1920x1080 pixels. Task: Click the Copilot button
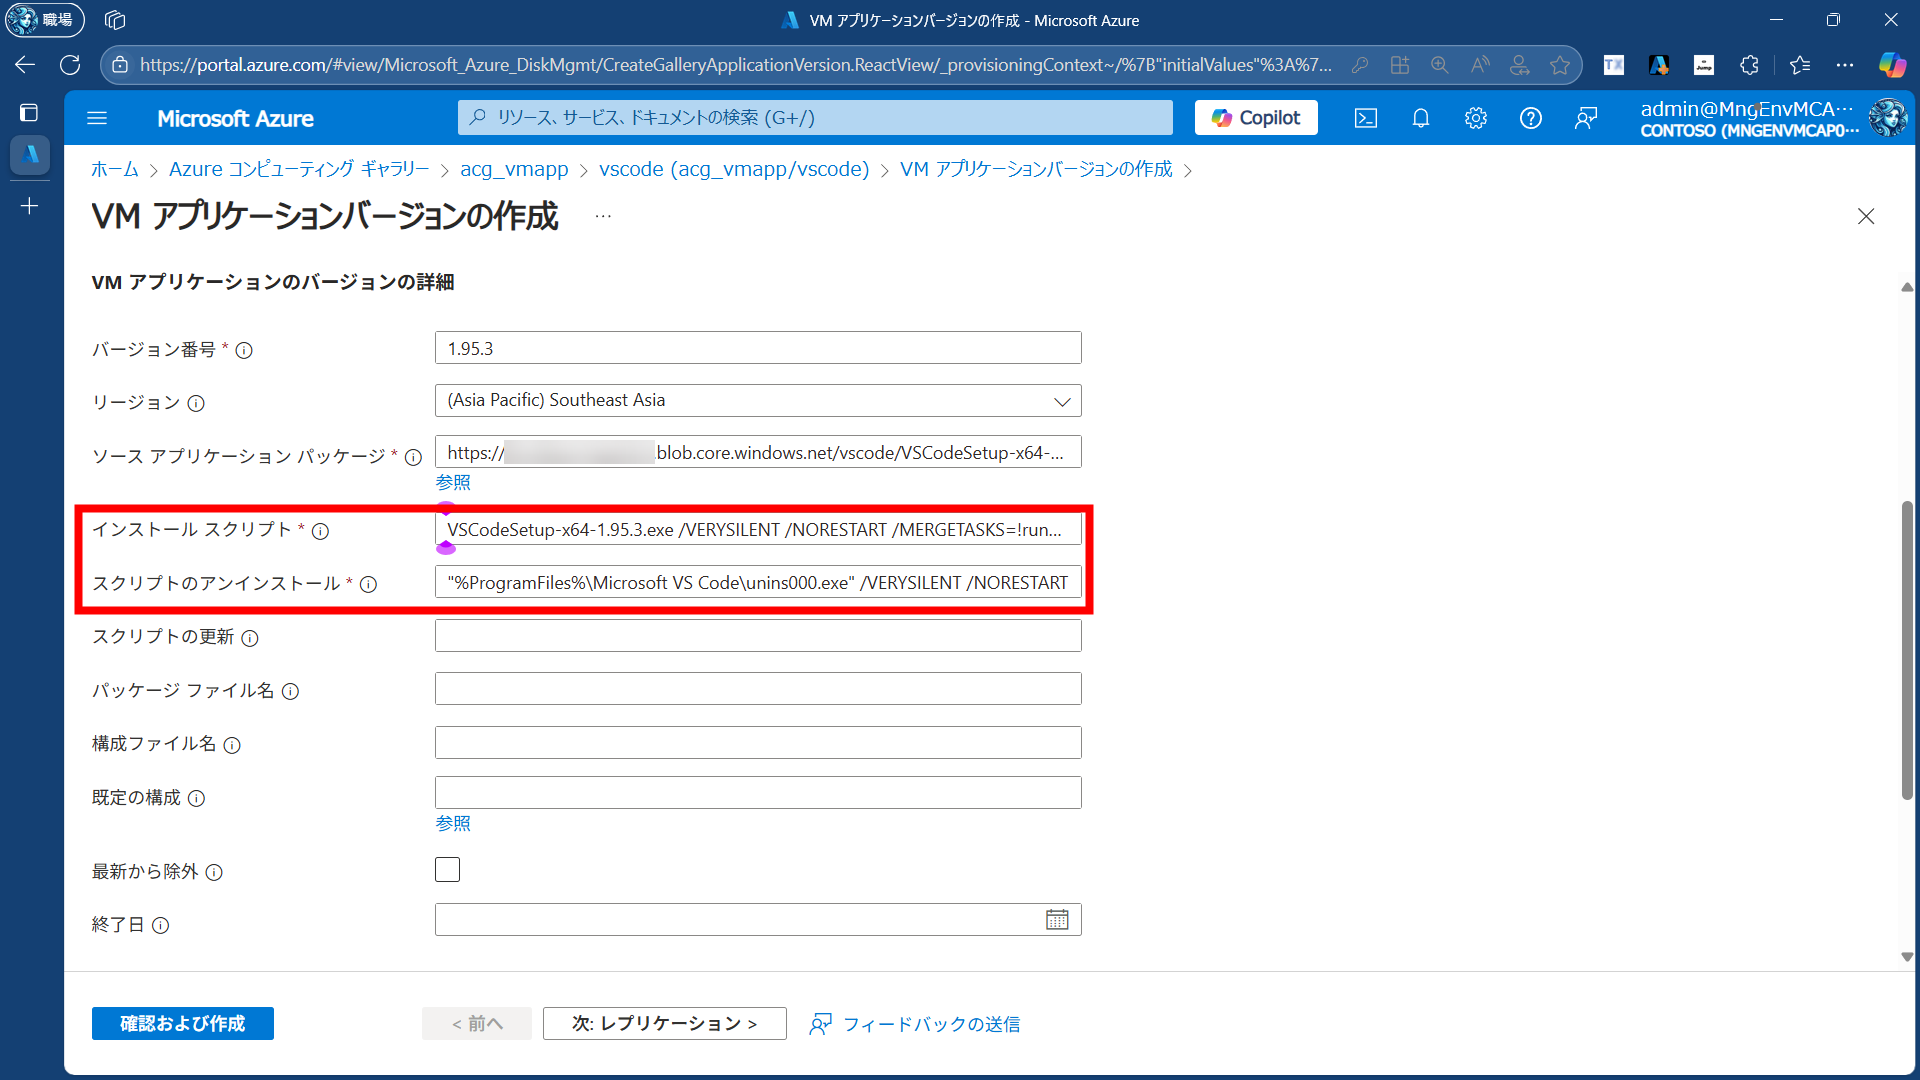click(1256, 118)
